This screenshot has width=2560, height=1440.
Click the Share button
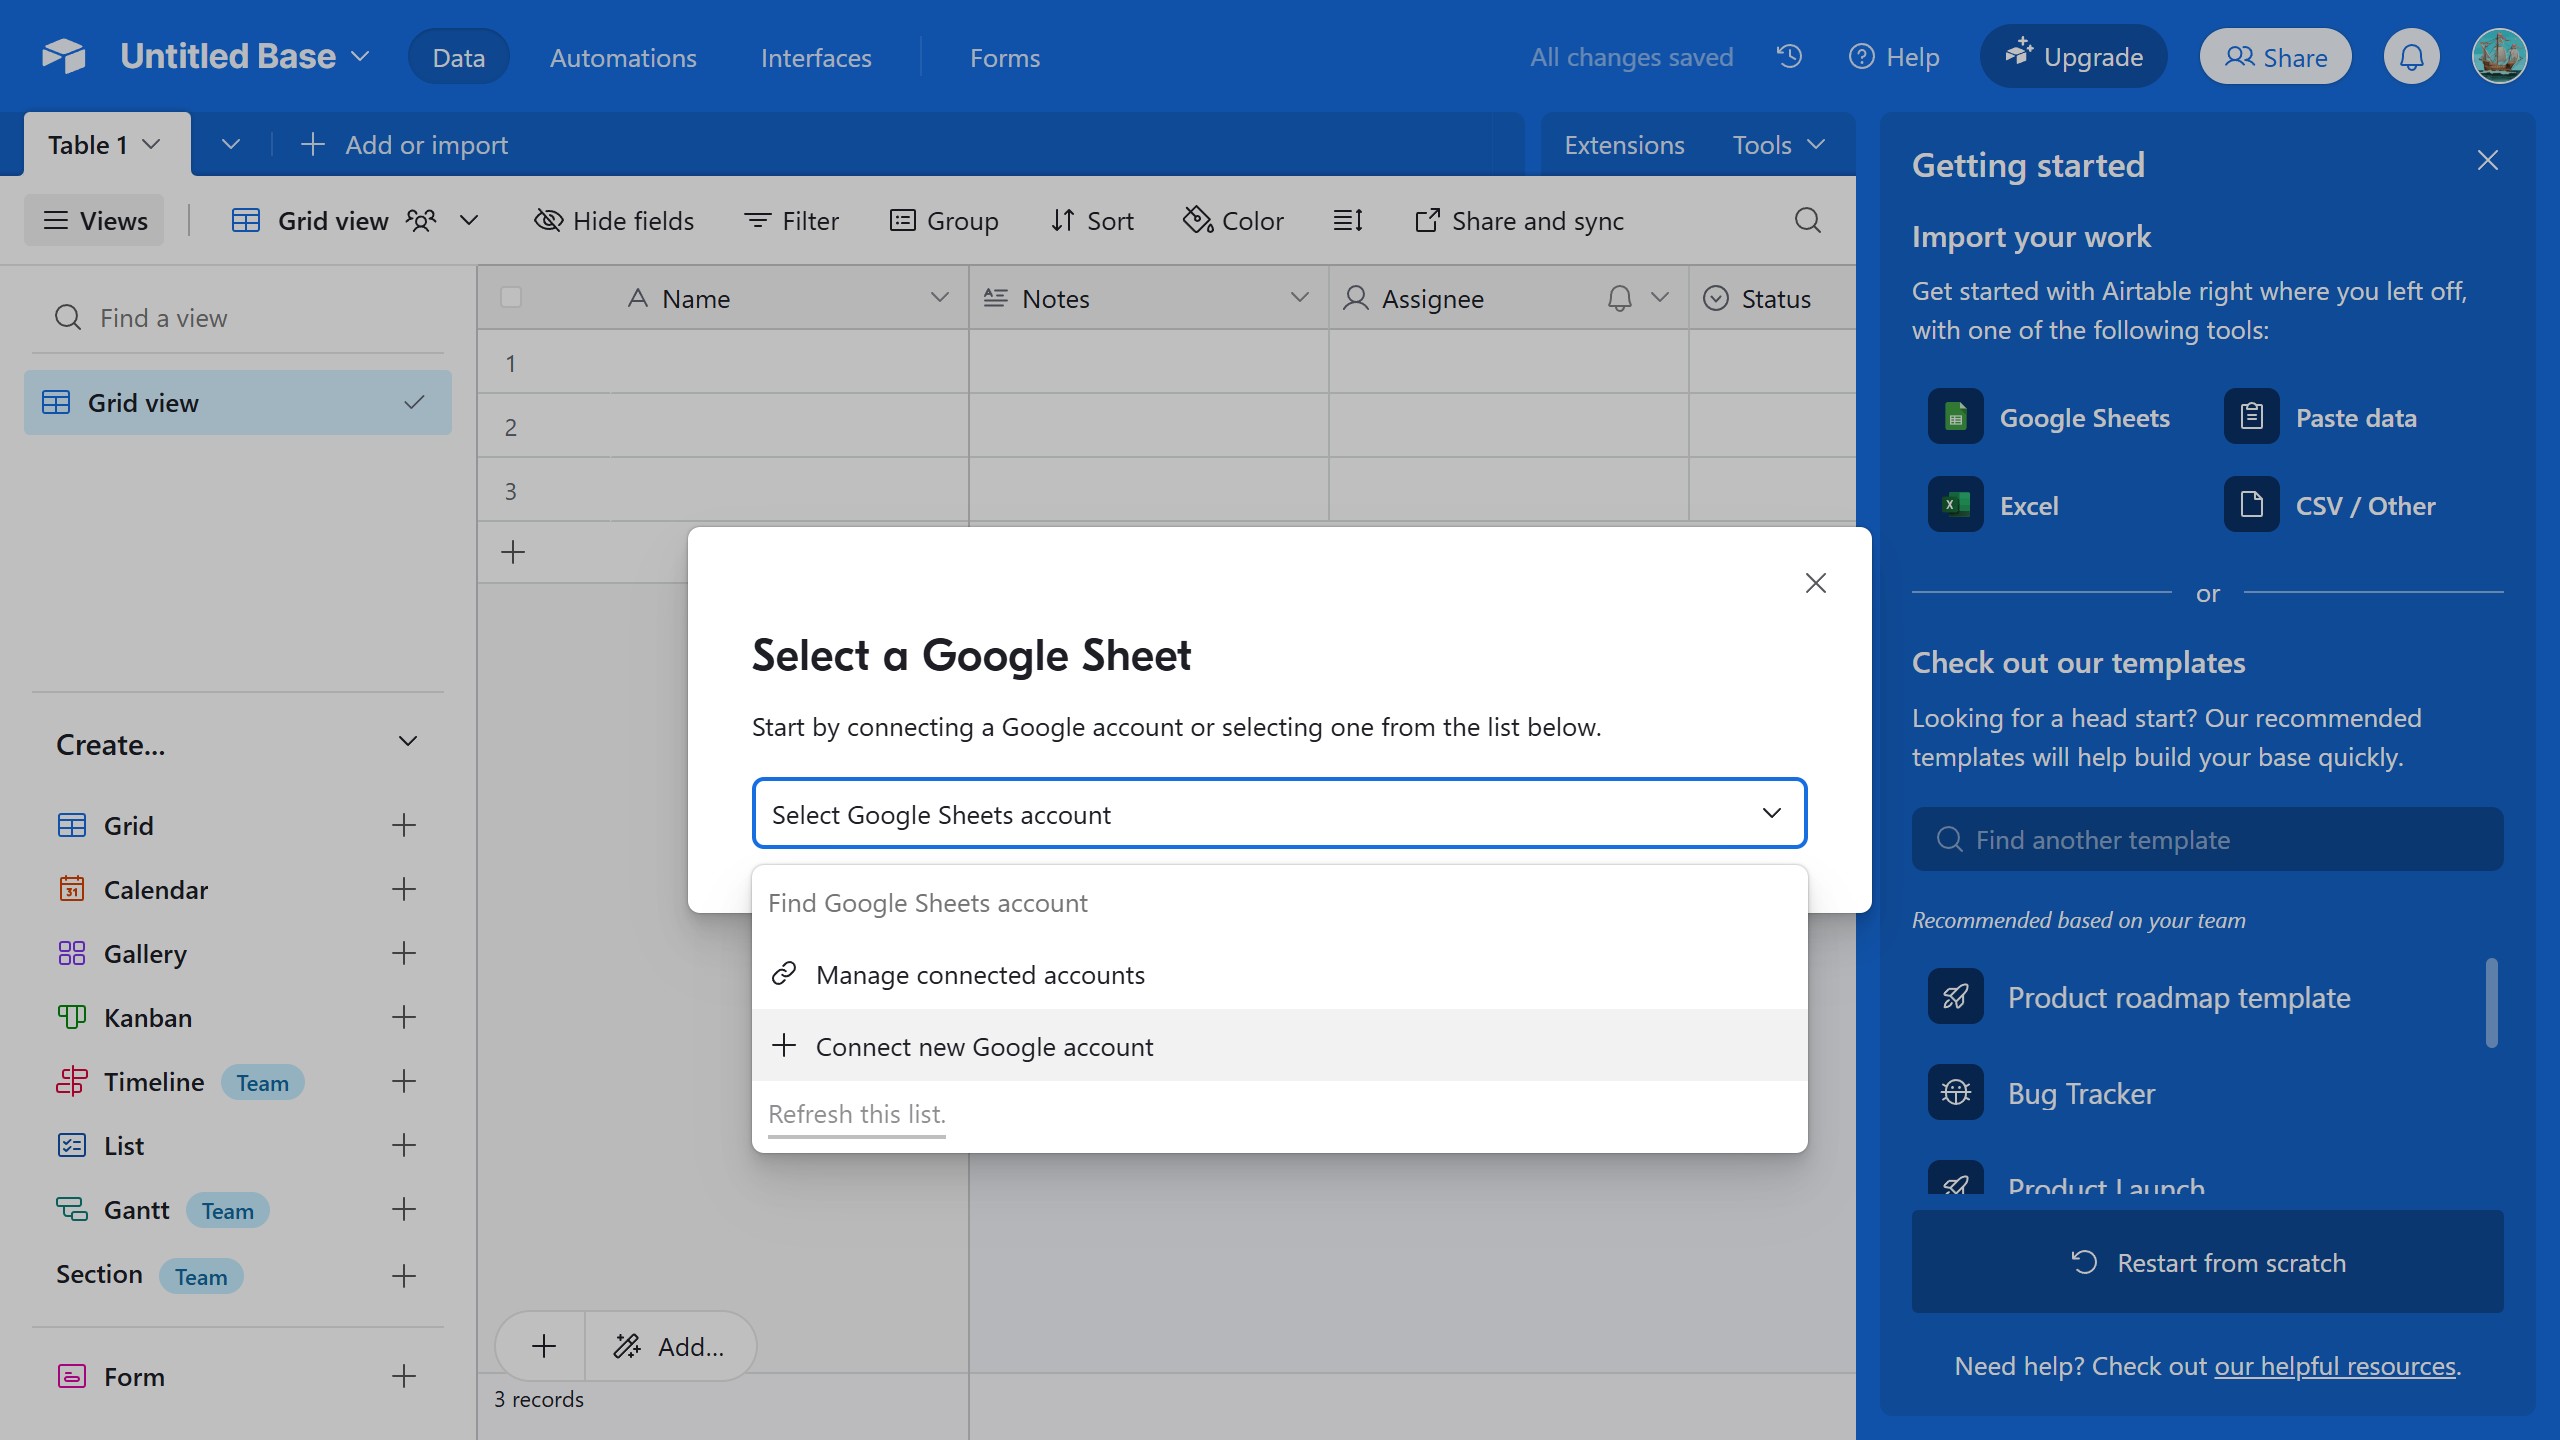pyautogui.click(x=2276, y=57)
